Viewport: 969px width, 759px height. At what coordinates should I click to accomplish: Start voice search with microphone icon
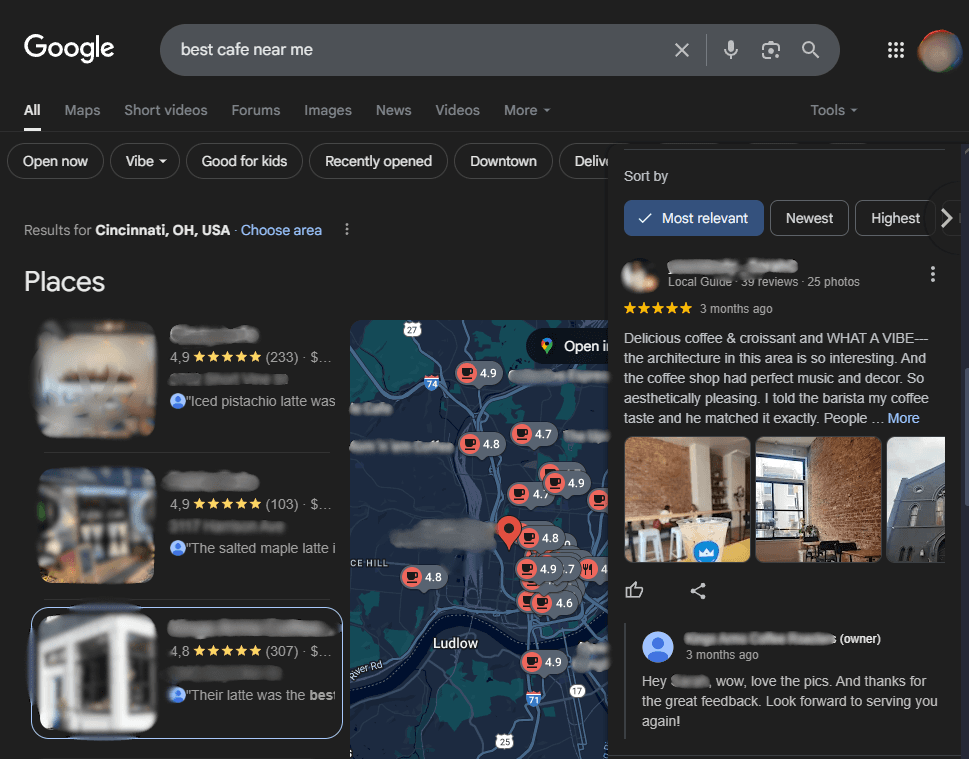coord(731,50)
